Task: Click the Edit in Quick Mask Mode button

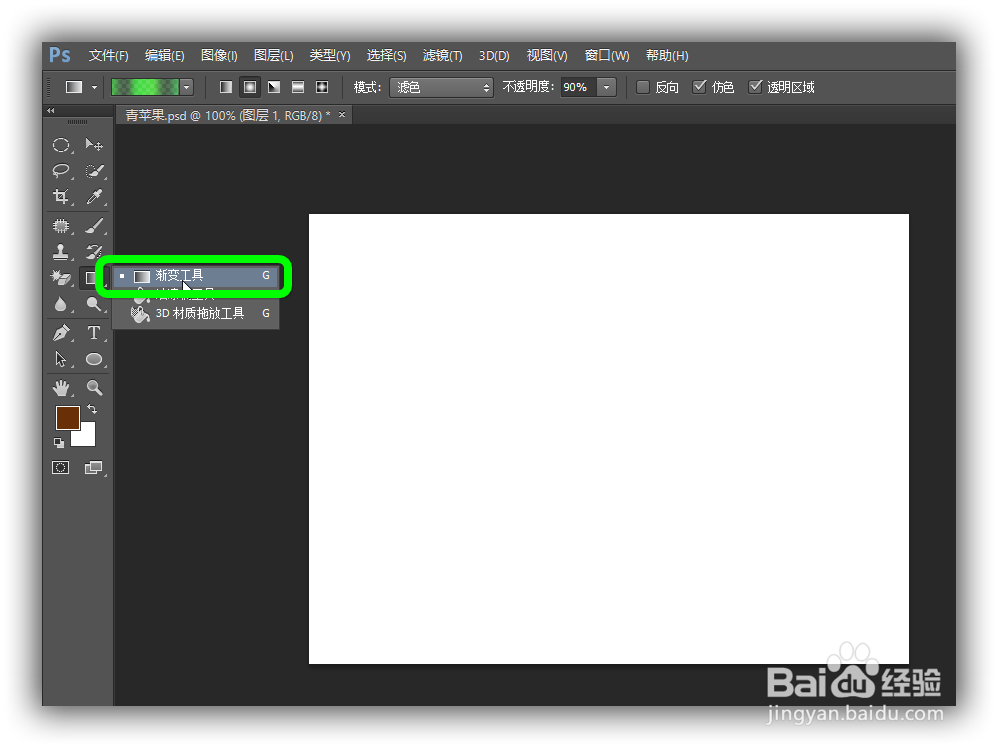Action: point(60,467)
